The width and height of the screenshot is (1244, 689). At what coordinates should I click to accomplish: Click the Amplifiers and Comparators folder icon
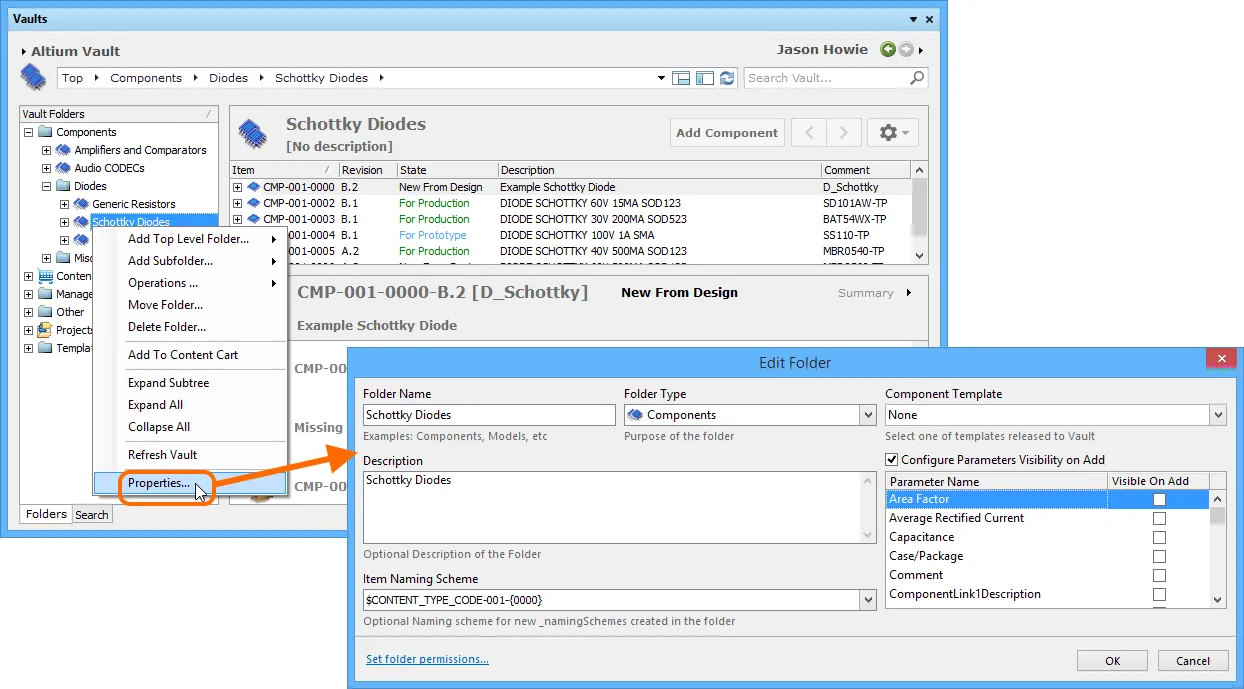pos(63,150)
